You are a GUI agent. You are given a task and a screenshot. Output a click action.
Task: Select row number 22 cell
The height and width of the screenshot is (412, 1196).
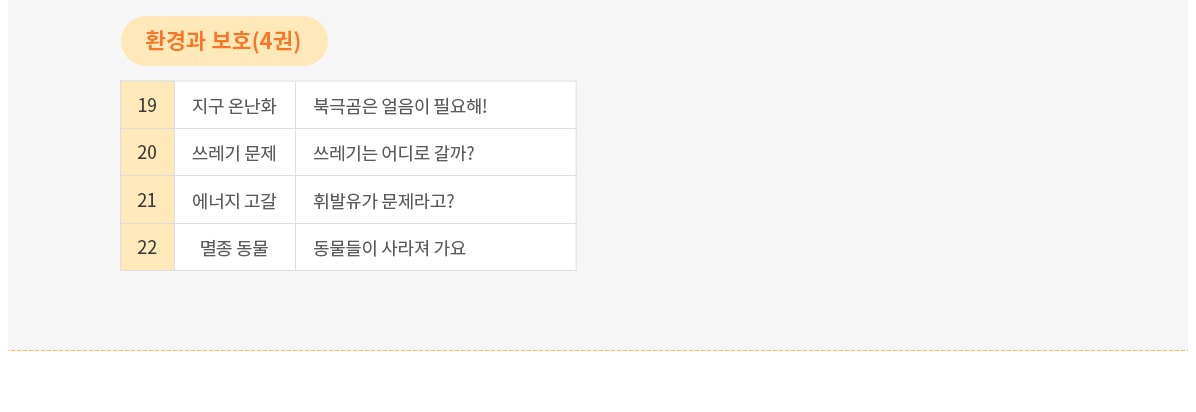point(147,247)
